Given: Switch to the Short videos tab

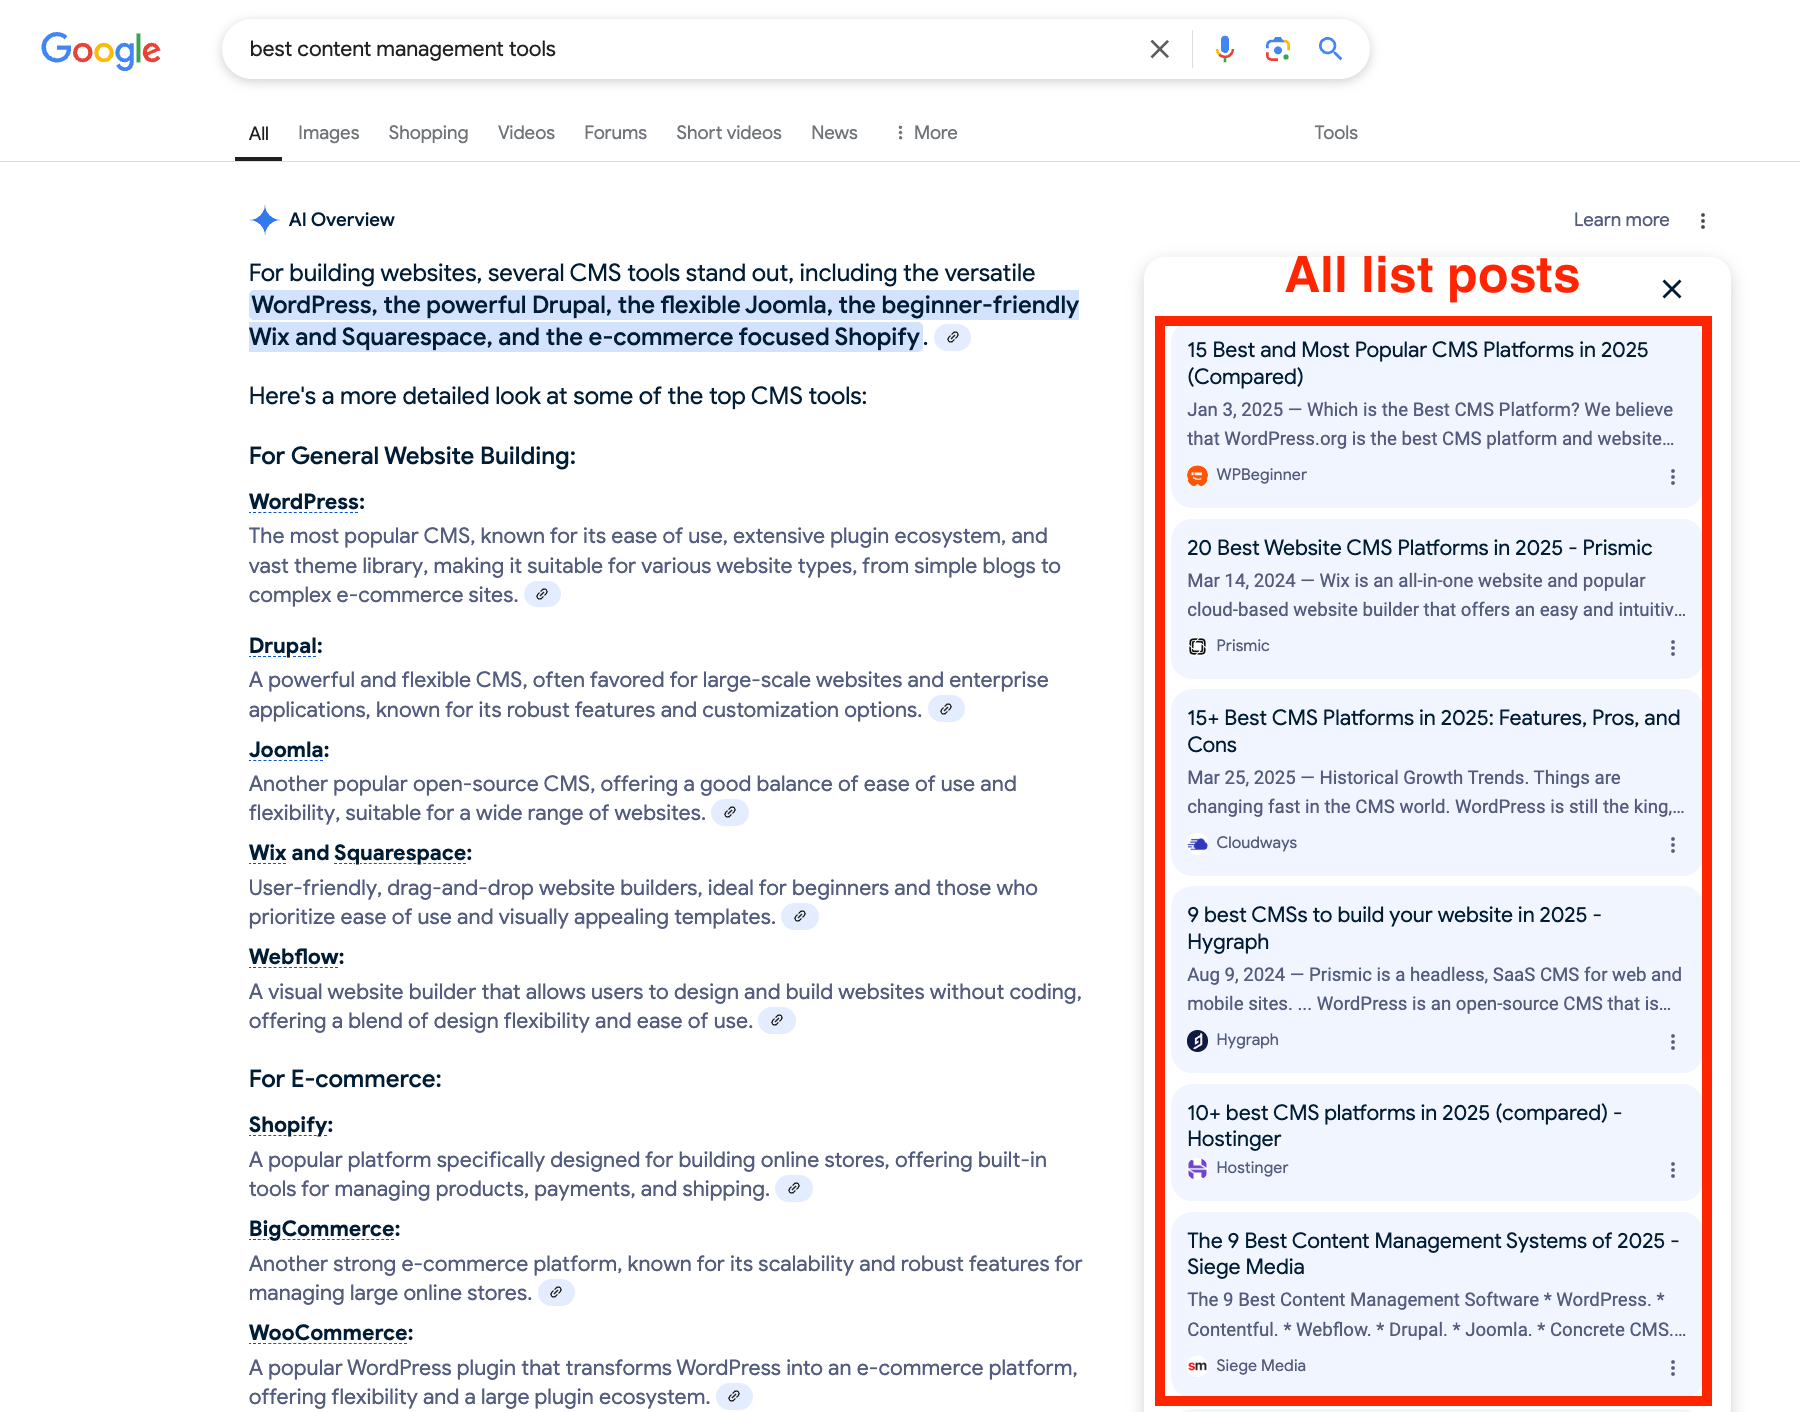Looking at the screenshot, I should point(729,133).
